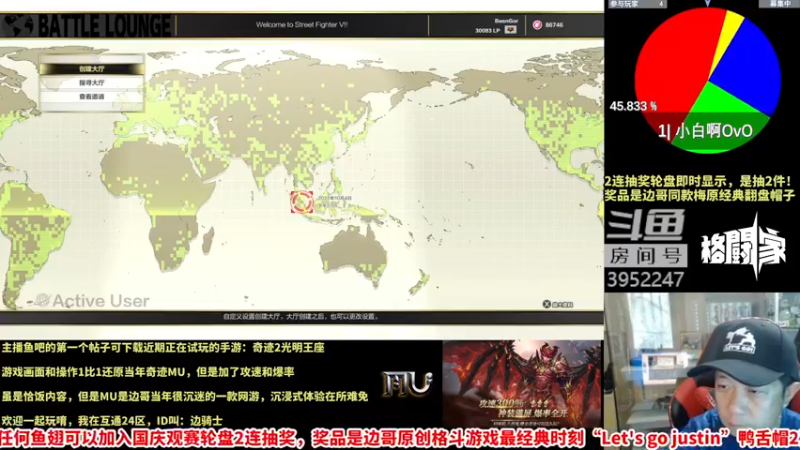Click the 斗鱼 Douyu logo
This screenshot has height=450, width=800.
tap(645, 225)
